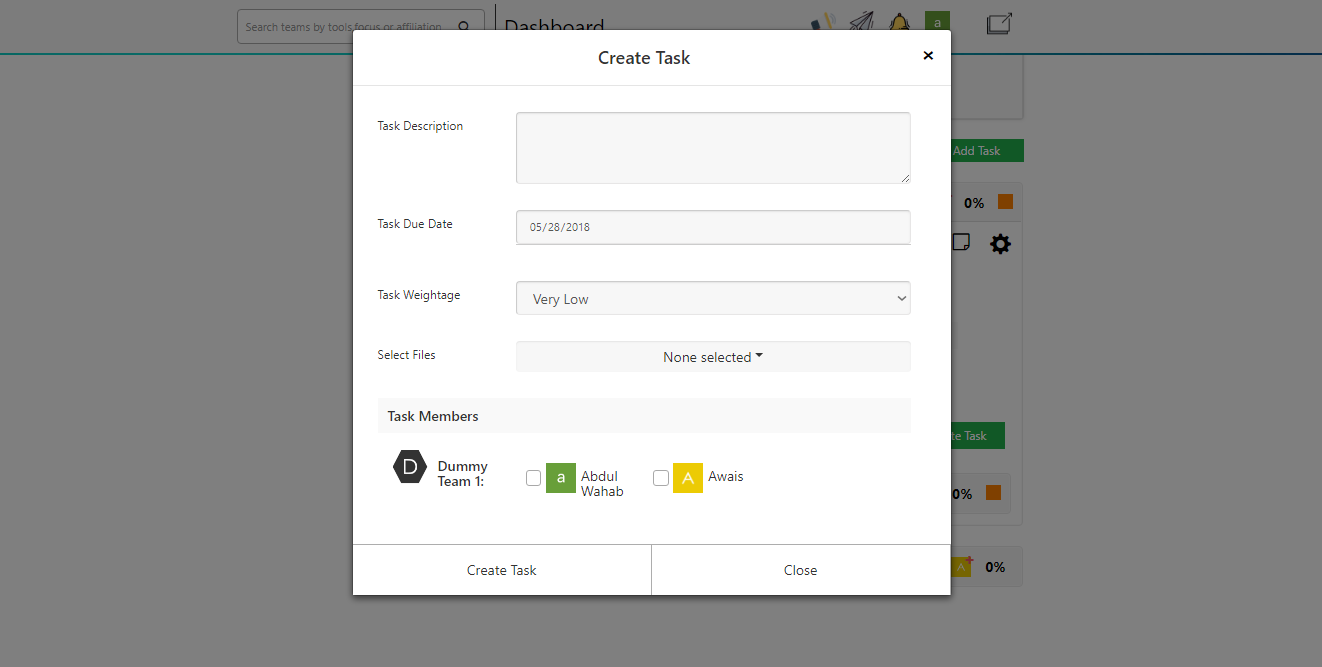
Task: Click the Create Task footer button
Action: (x=502, y=570)
